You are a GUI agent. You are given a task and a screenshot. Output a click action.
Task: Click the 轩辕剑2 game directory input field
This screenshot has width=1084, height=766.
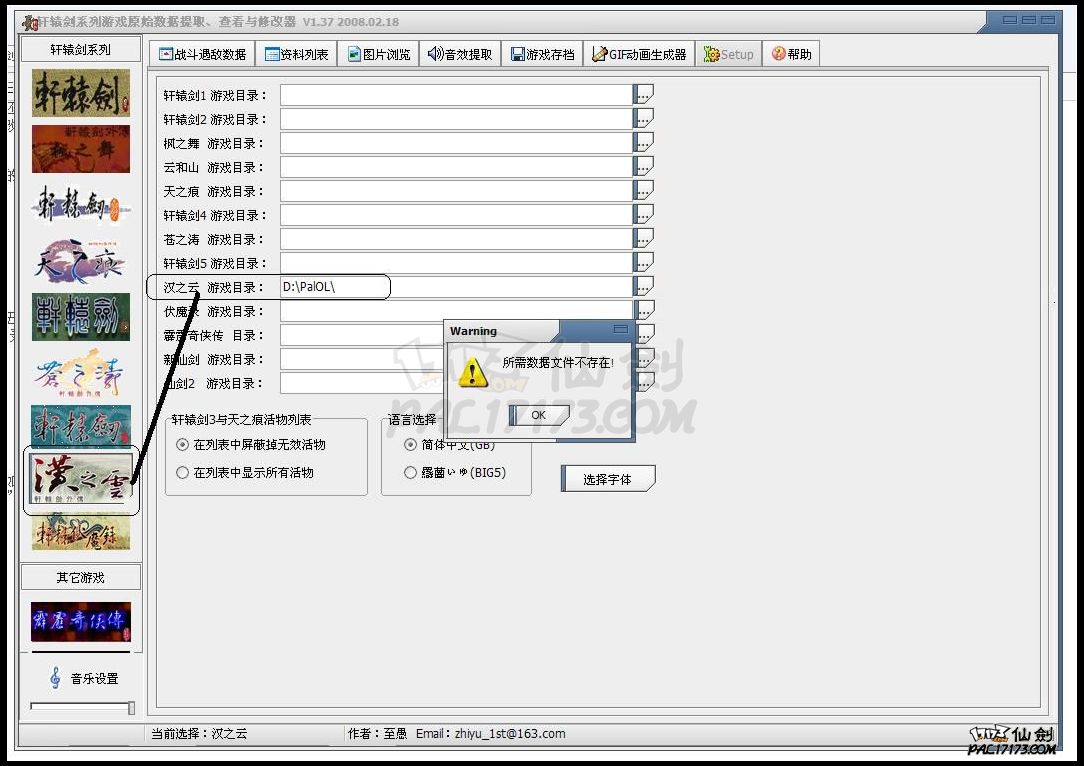pos(456,119)
